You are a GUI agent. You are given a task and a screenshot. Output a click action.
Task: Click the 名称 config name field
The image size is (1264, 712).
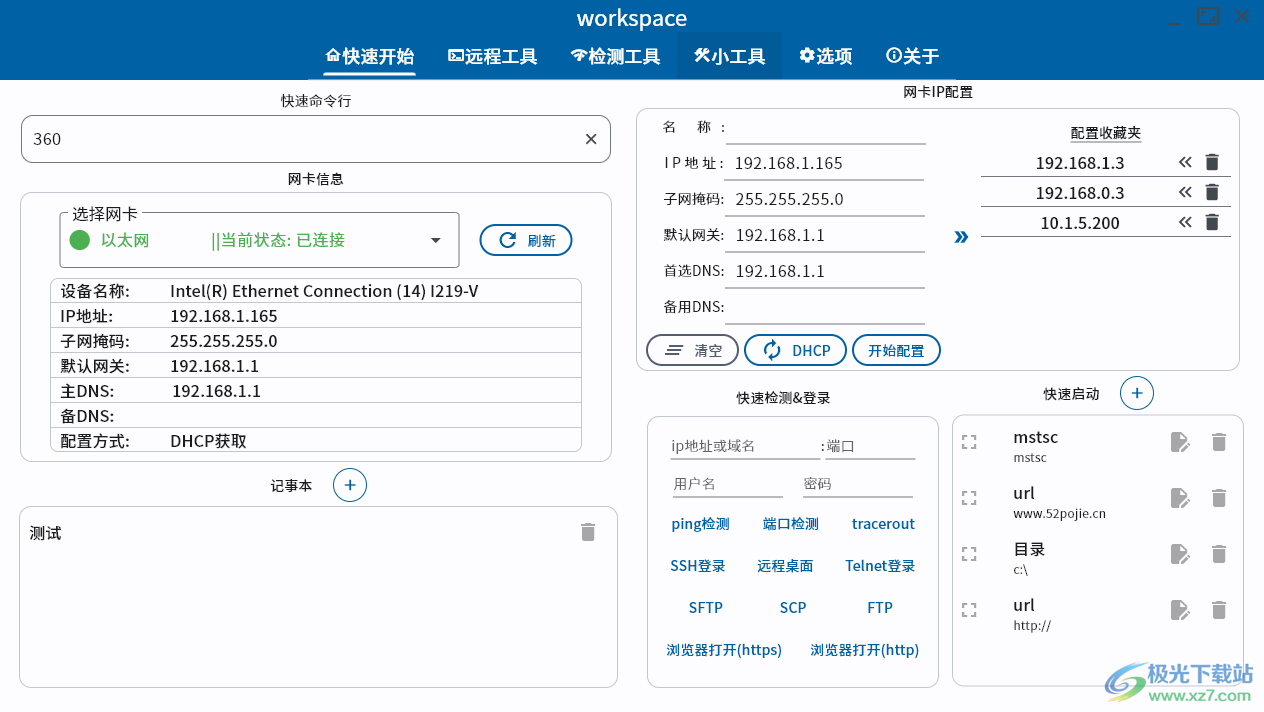[826, 128]
